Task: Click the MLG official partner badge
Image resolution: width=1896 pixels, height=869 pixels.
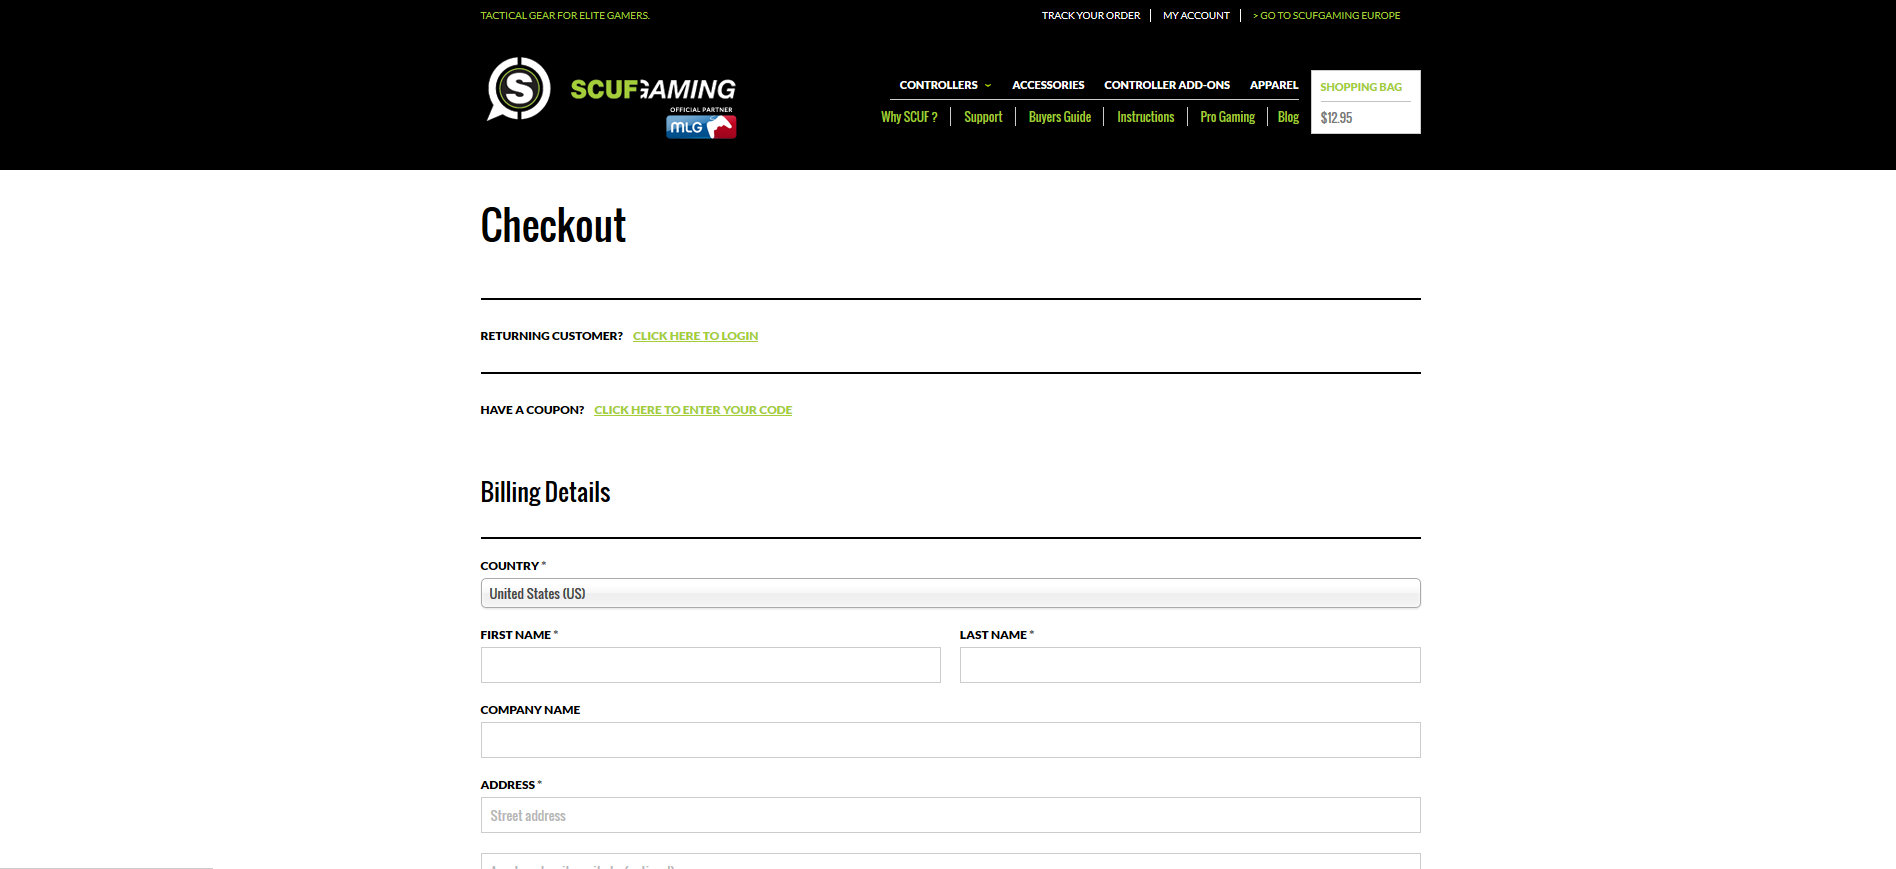Action: (701, 126)
